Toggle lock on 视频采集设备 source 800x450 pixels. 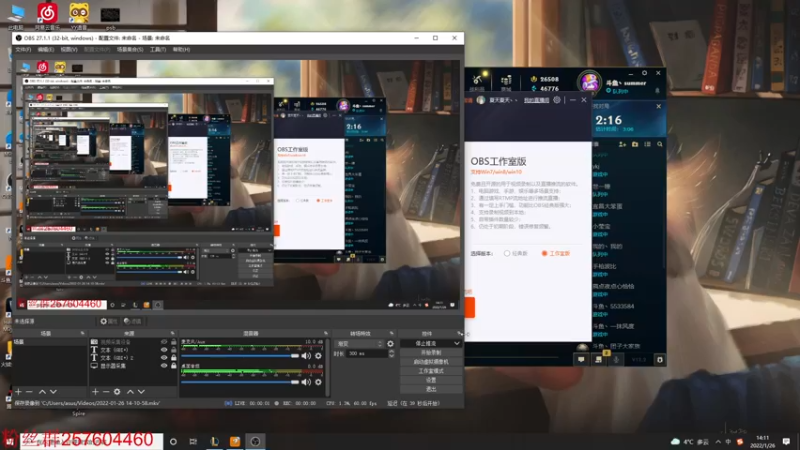tap(173, 342)
